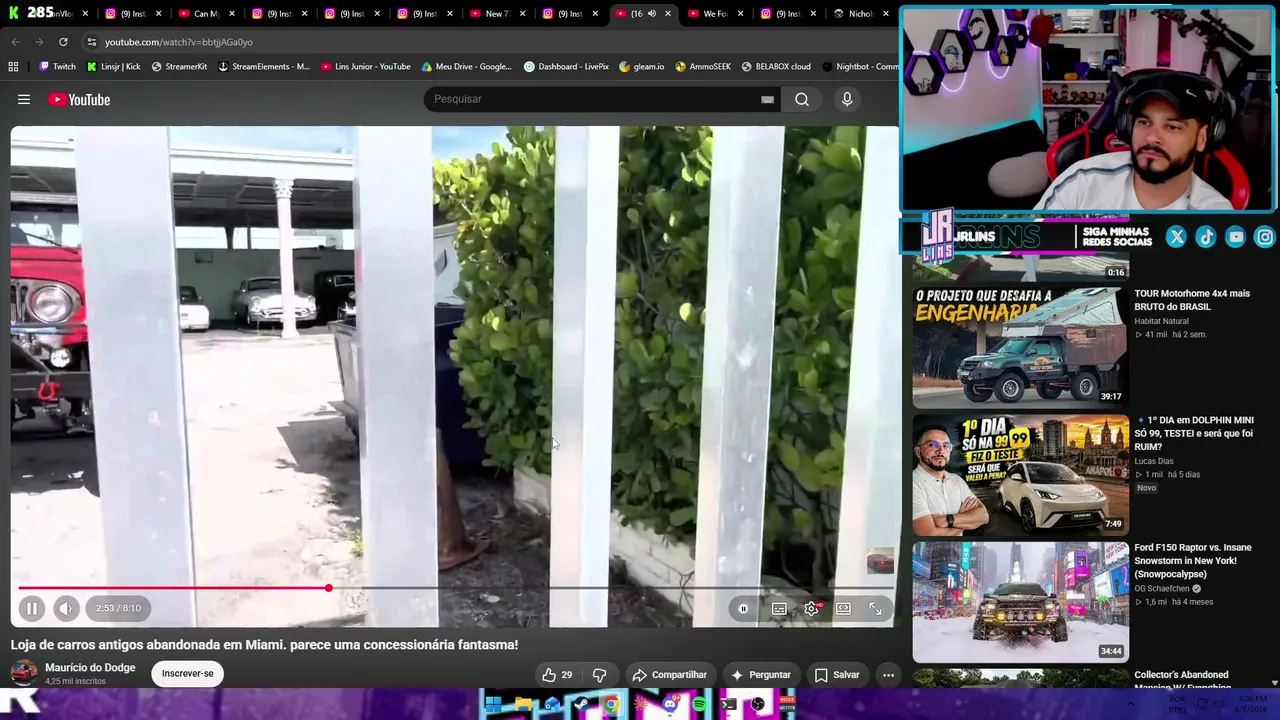
Task: Reload the YouTube page
Action: [63, 42]
